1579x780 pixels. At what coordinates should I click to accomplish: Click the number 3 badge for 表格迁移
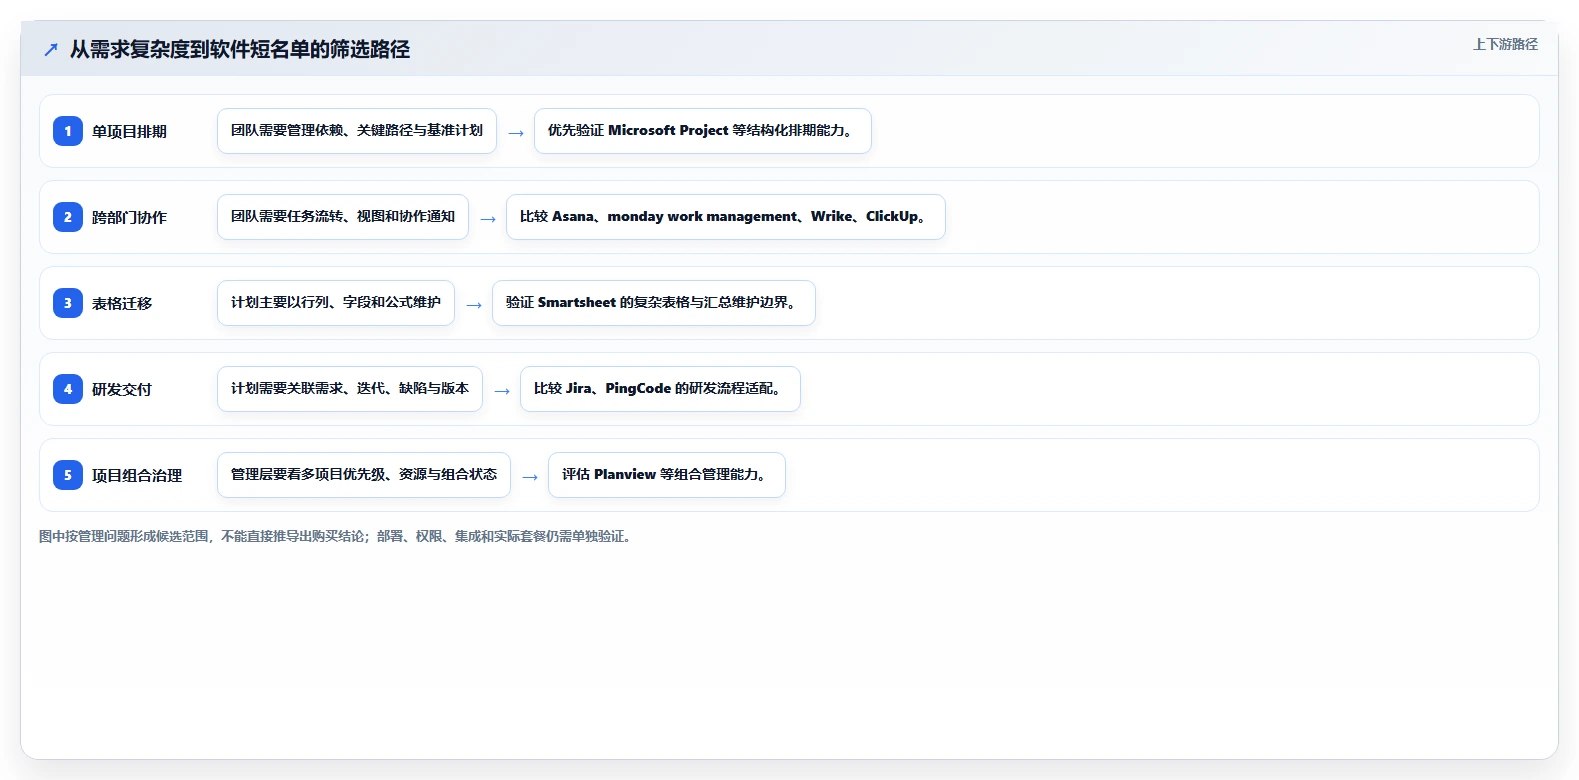(x=68, y=303)
